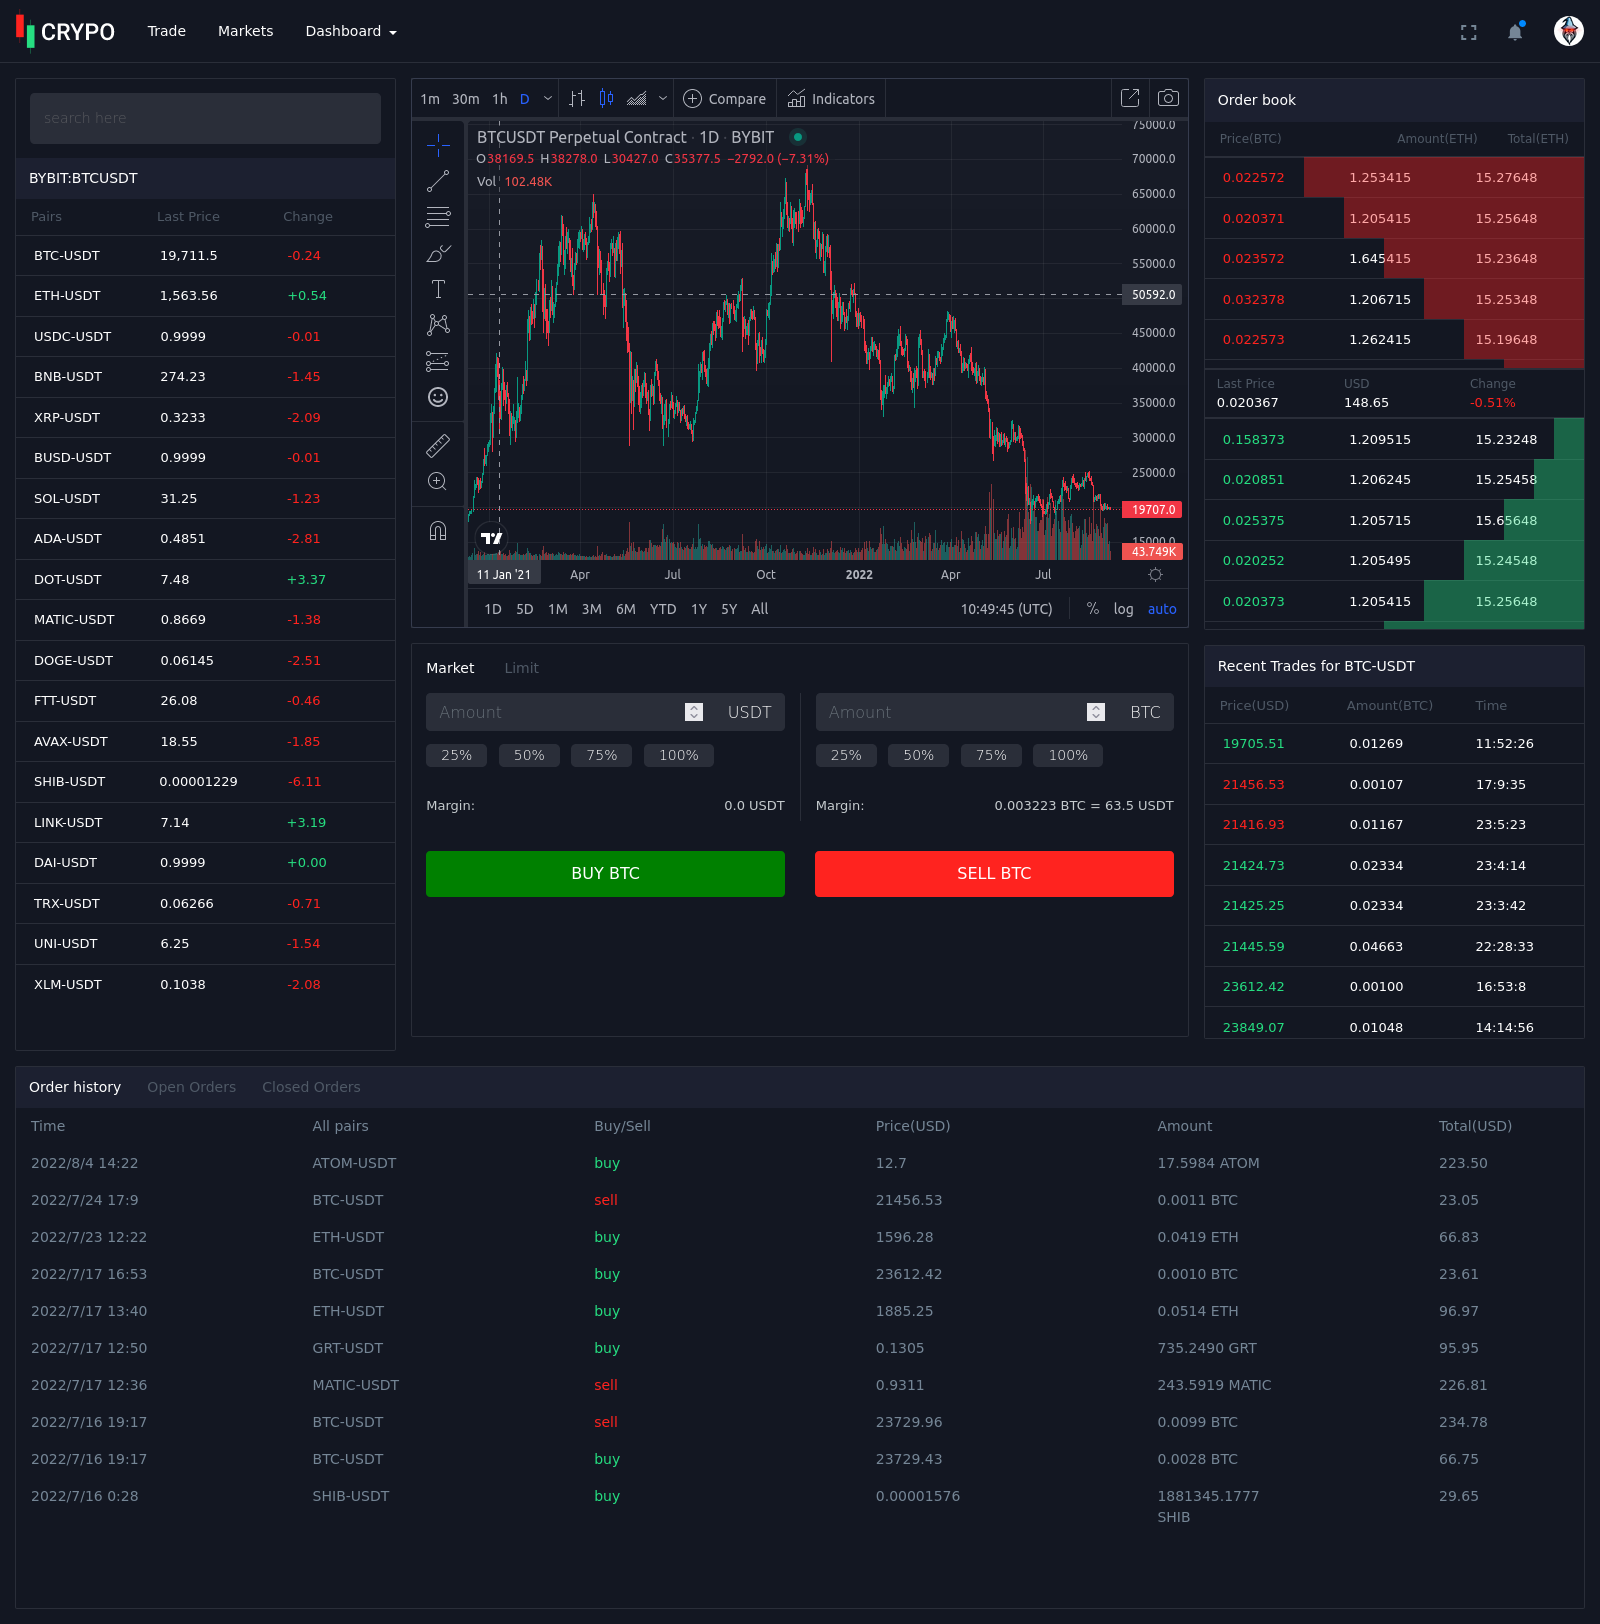The width and height of the screenshot is (1600, 1624).
Task: Open the Dashboard dropdown menu
Action: pos(351,31)
